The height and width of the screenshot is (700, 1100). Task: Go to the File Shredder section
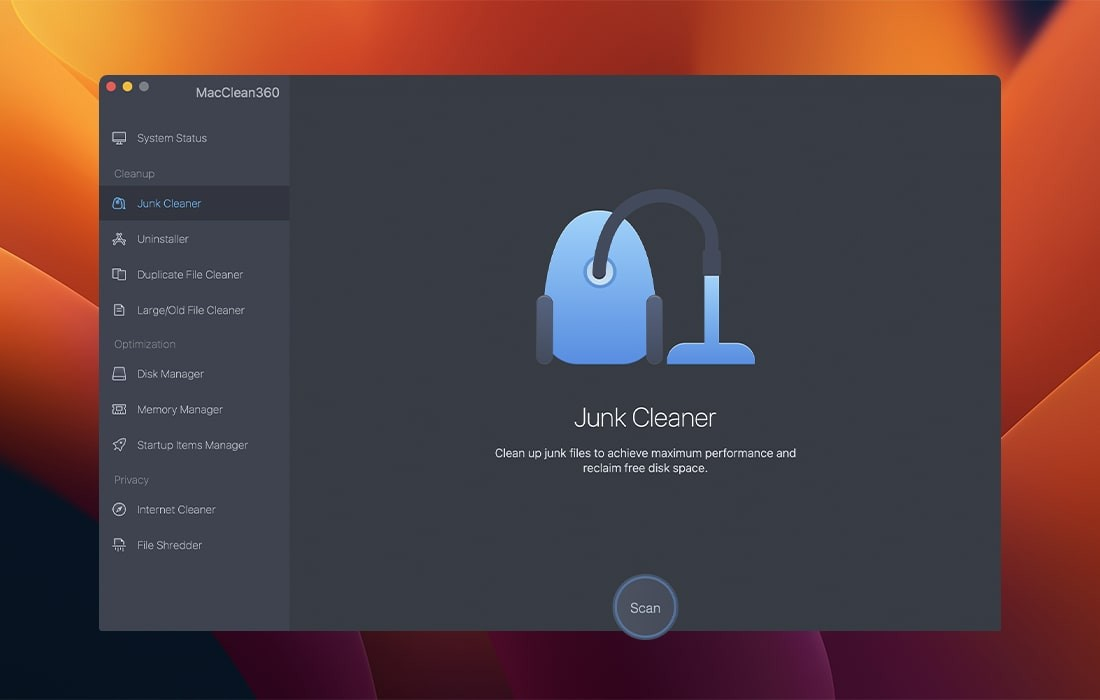(x=169, y=545)
